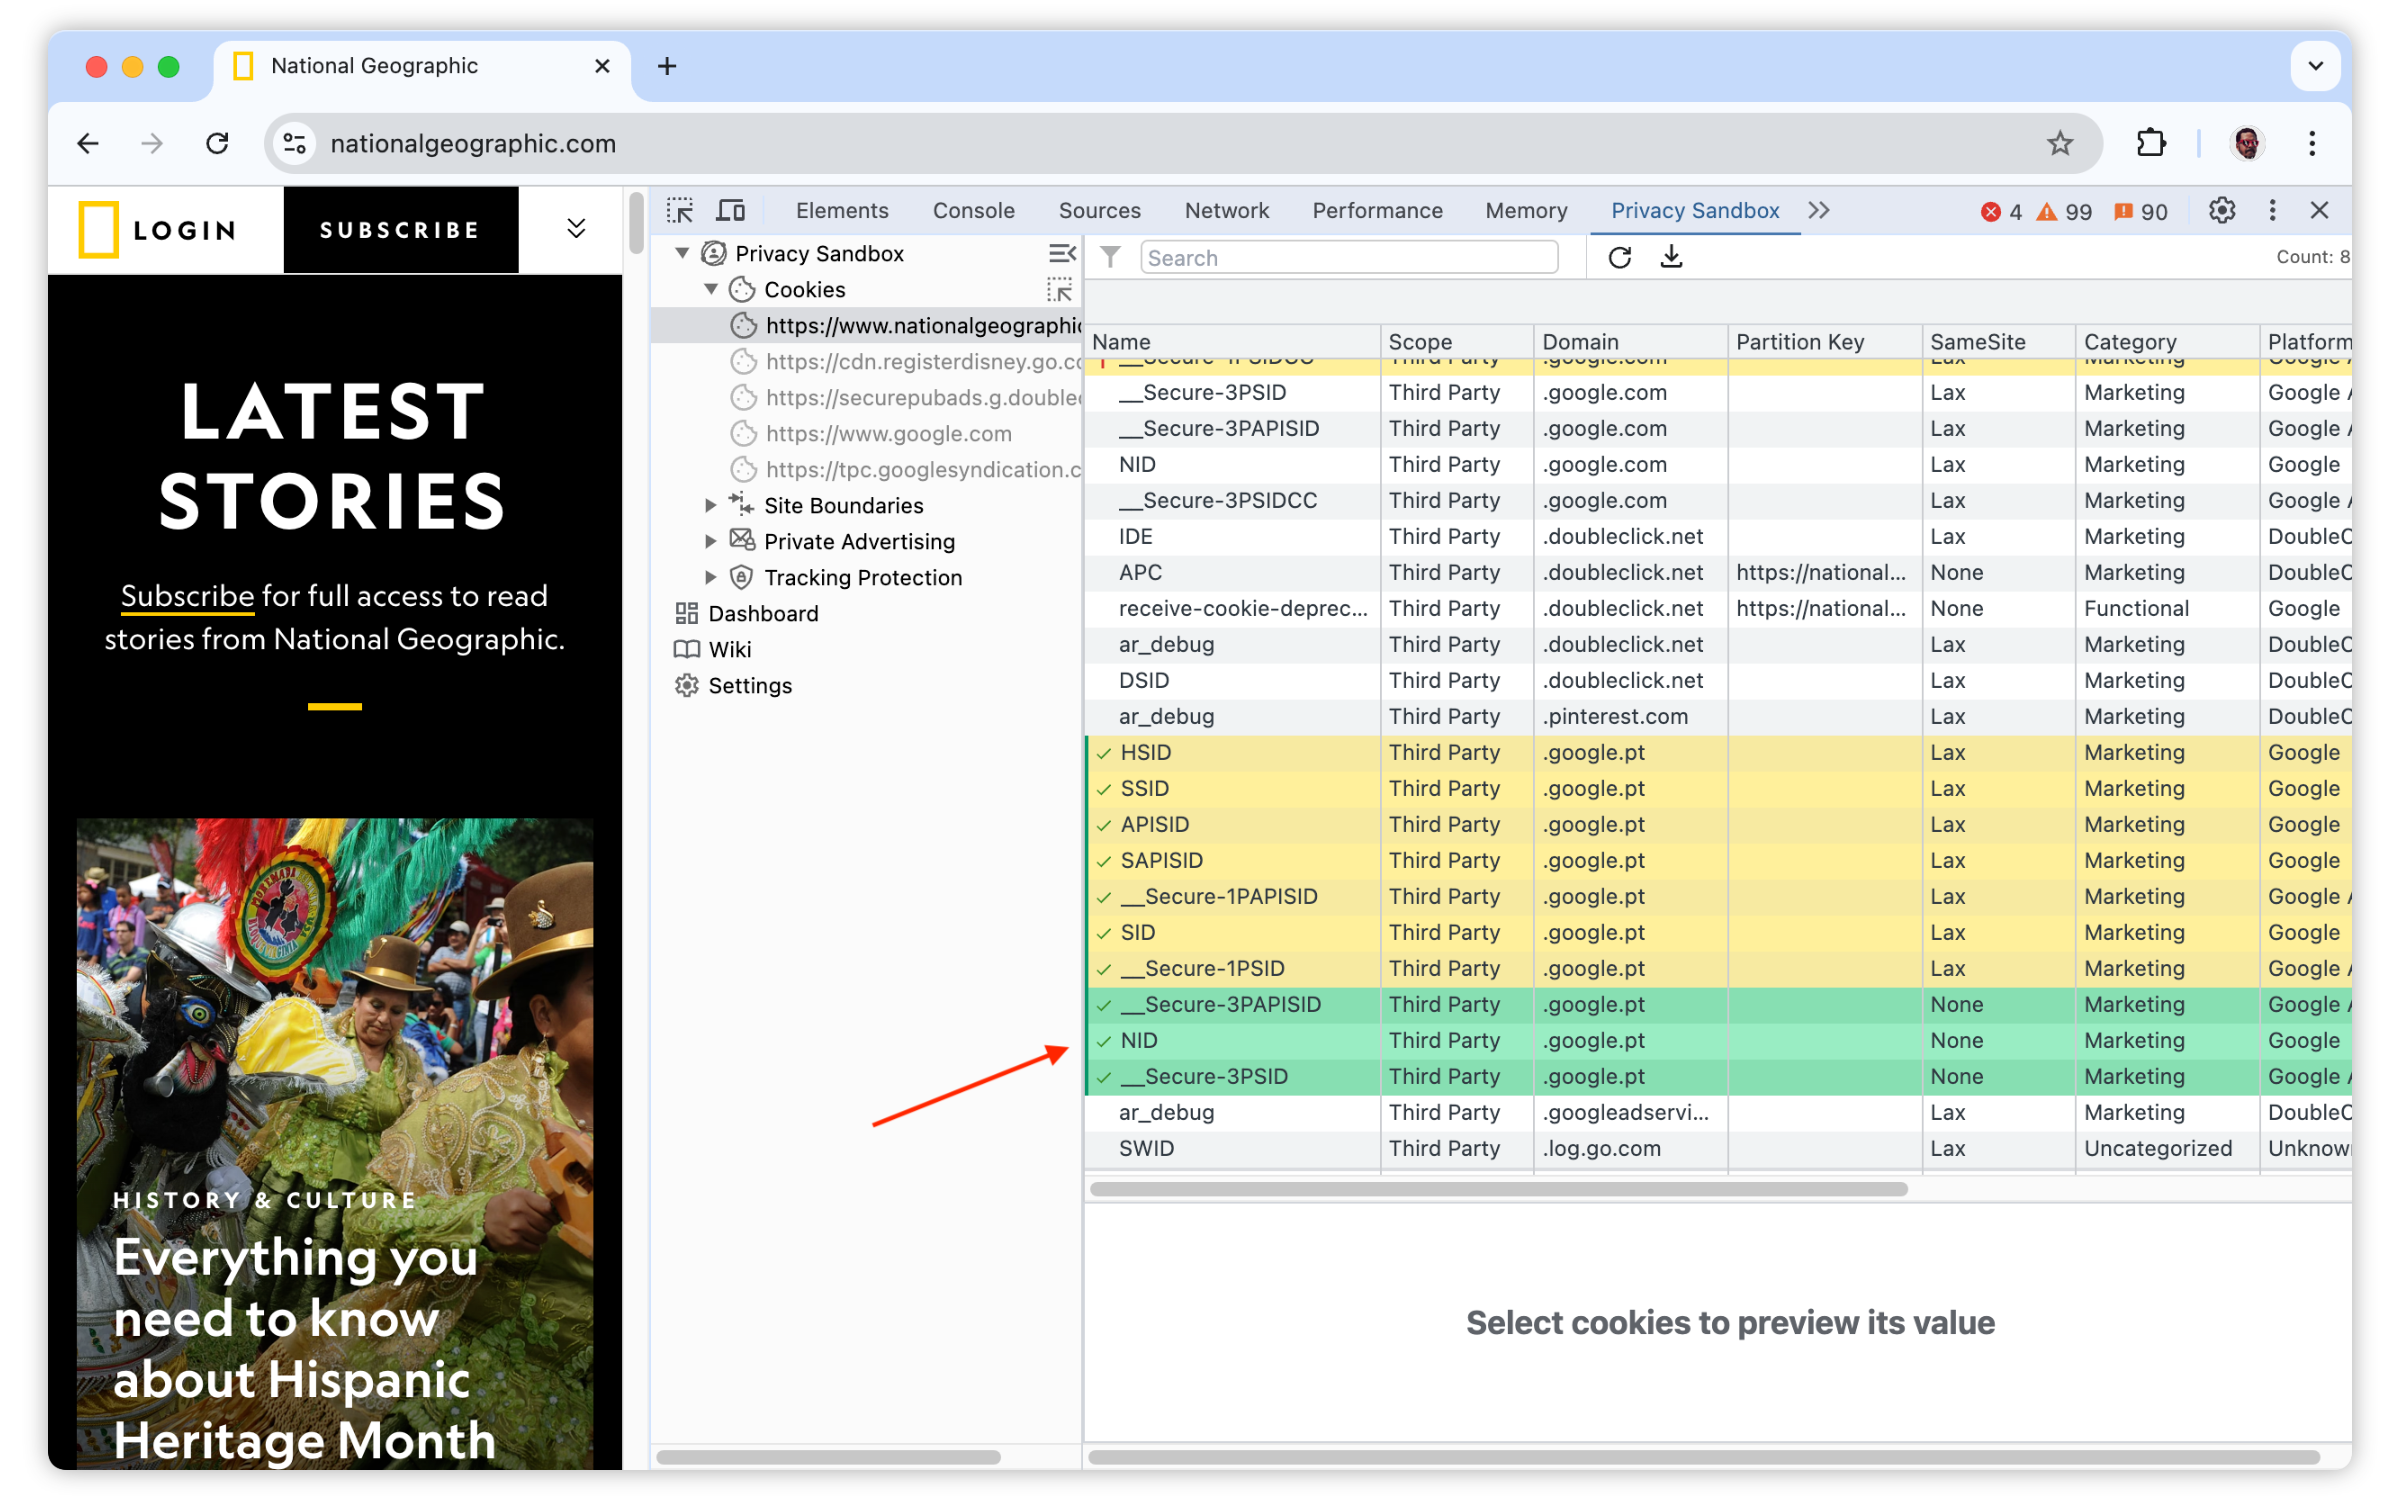2400x1500 pixels.
Task: Click the cookie table horizontal scrollbar
Action: tap(1498, 1189)
